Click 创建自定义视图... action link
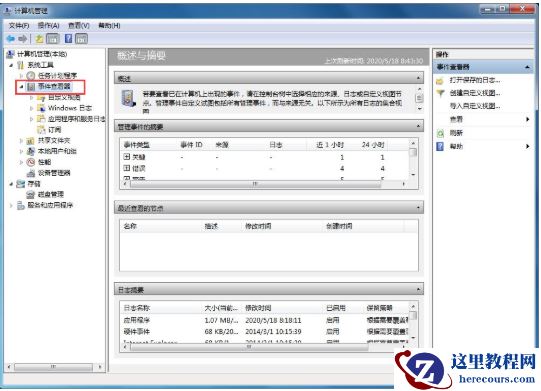Screen dimensions: 541x391 click(475, 93)
